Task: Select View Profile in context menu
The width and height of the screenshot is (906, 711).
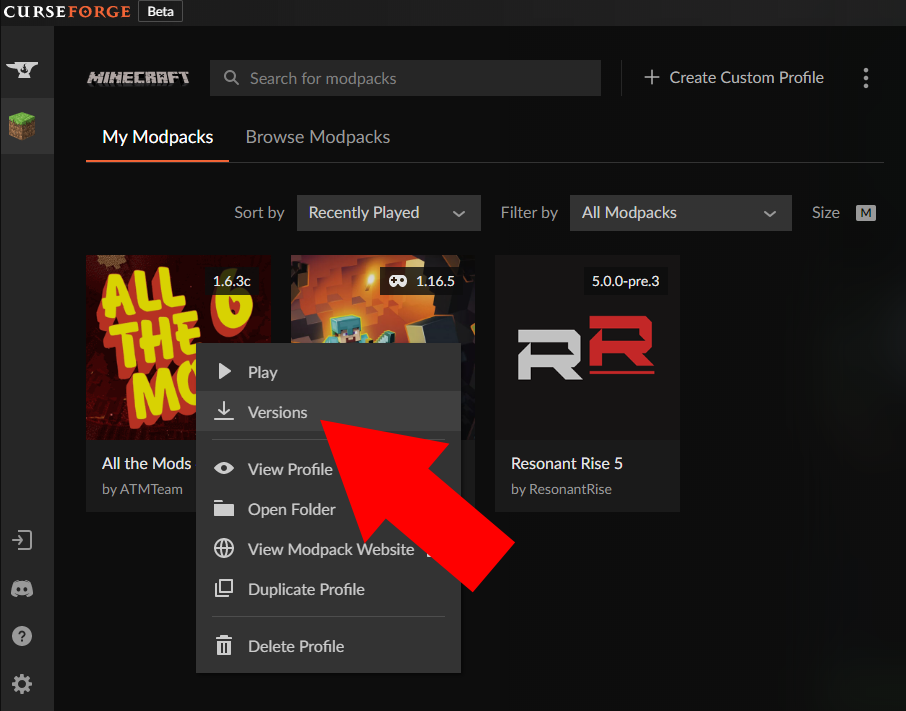Action: pyautogui.click(x=328, y=469)
